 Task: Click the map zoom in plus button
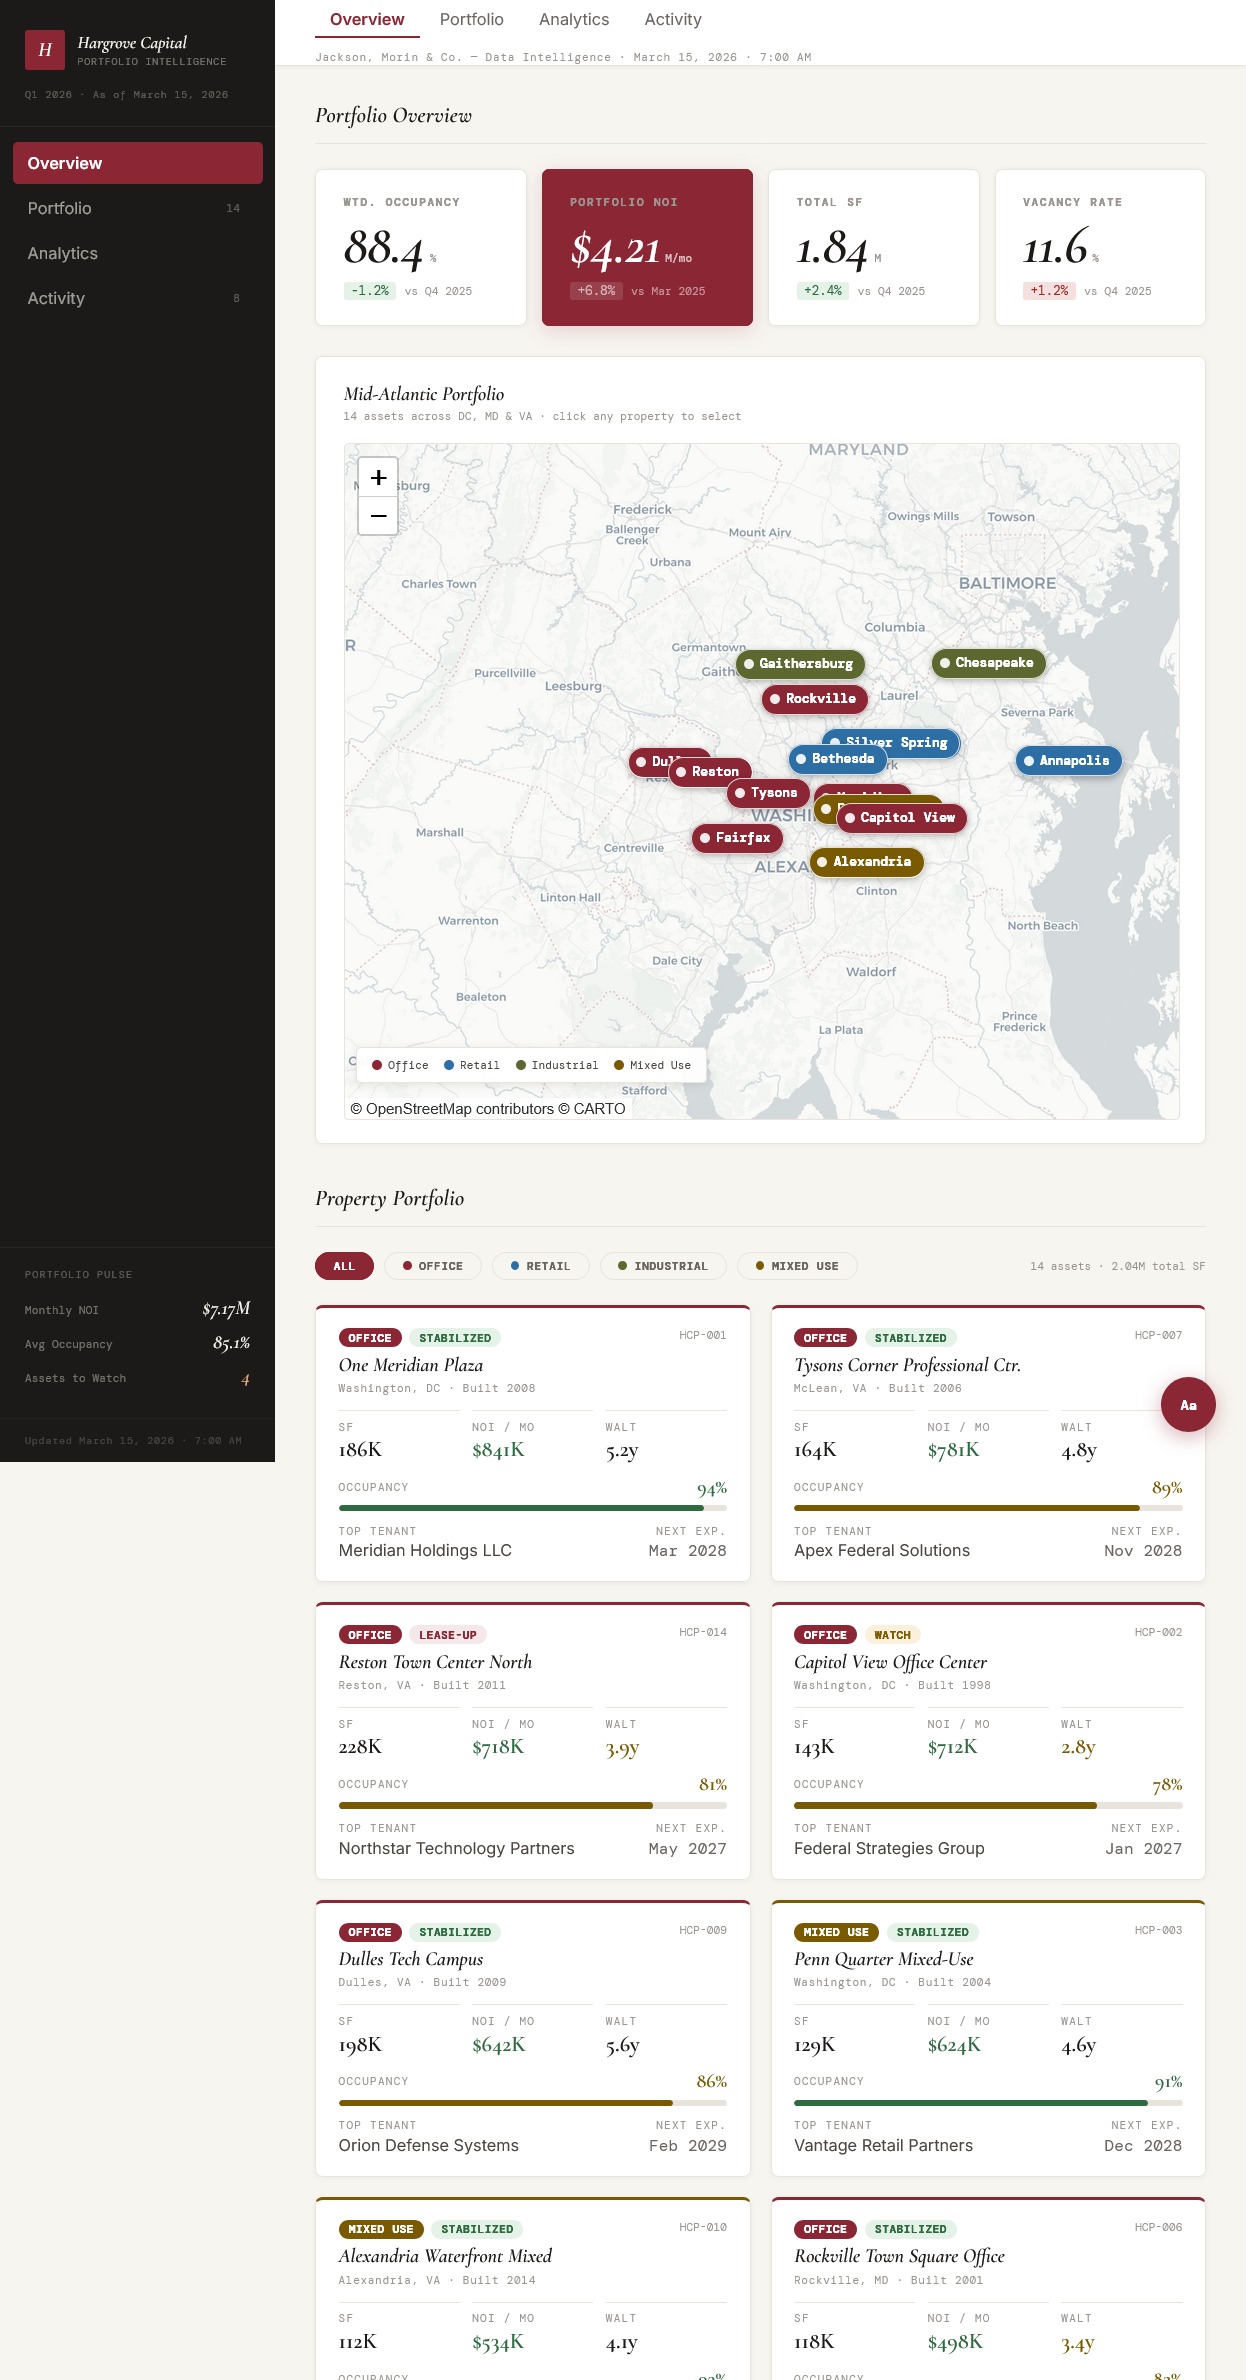coord(378,478)
